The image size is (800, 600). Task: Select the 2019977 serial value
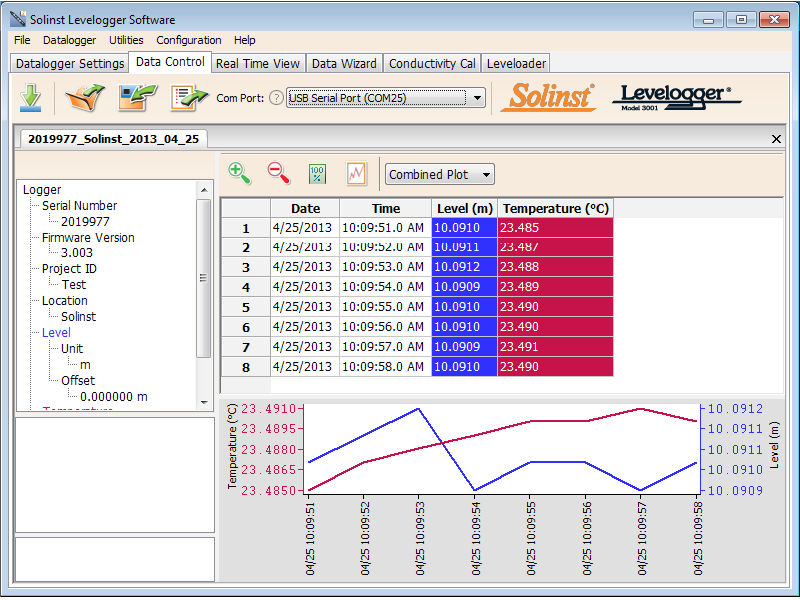[x=85, y=221]
